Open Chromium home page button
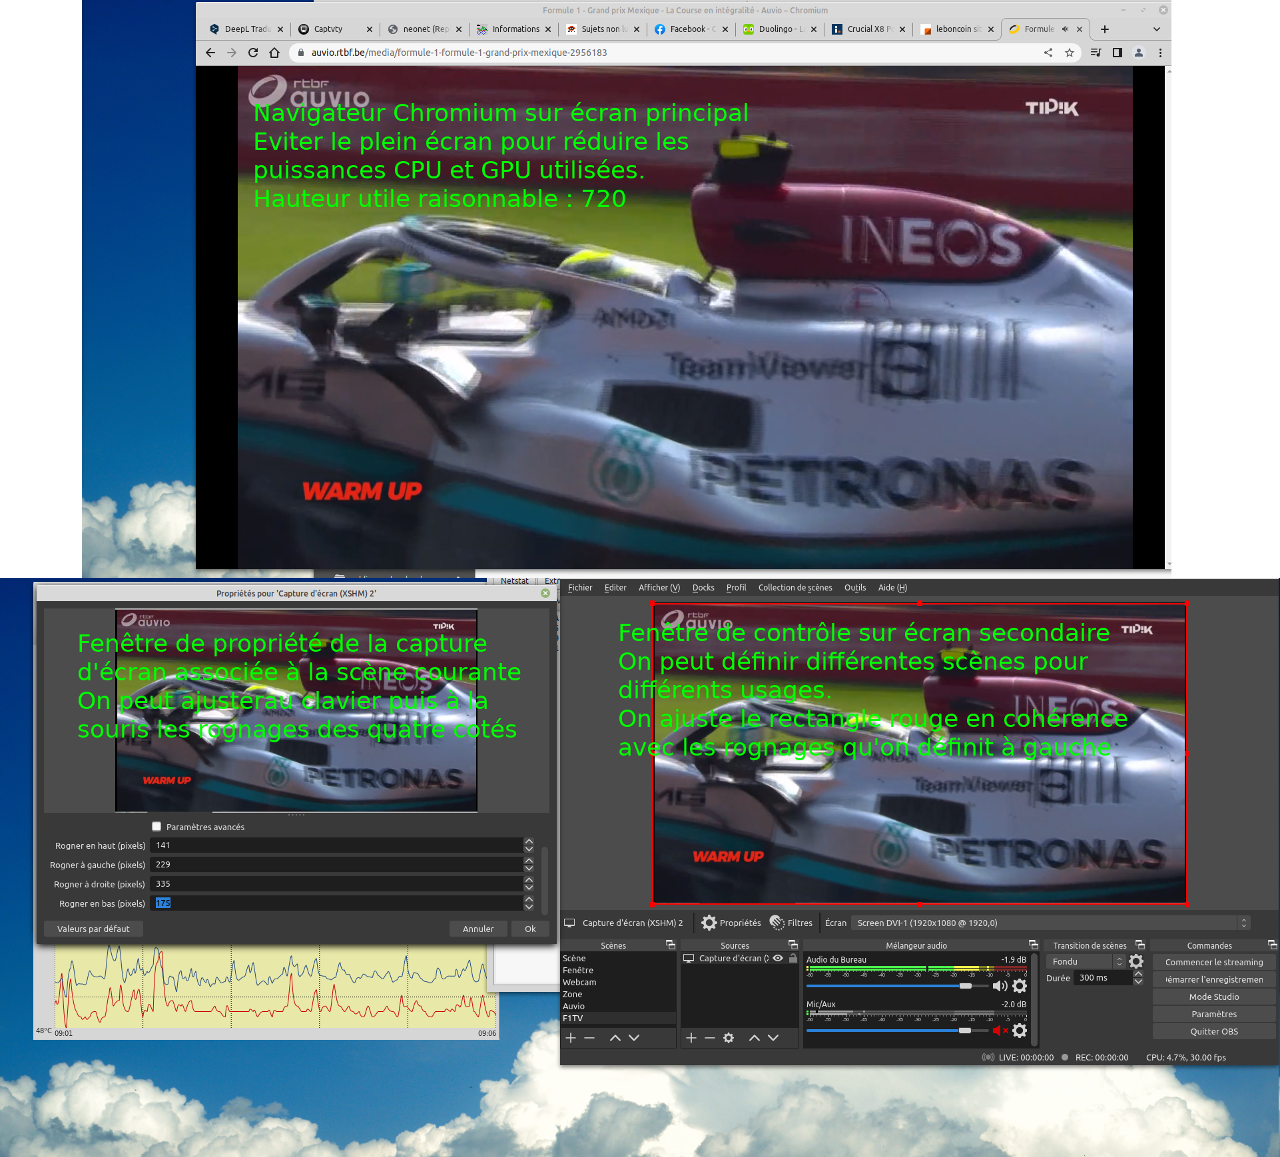The width and height of the screenshot is (1280, 1157). 274,53
